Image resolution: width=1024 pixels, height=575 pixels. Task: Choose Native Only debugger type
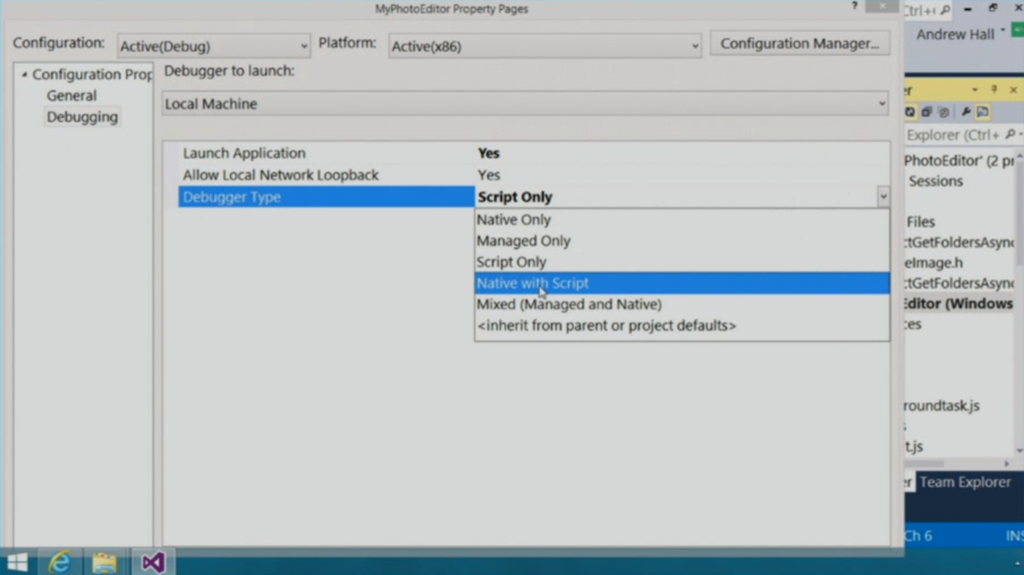[682, 220]
